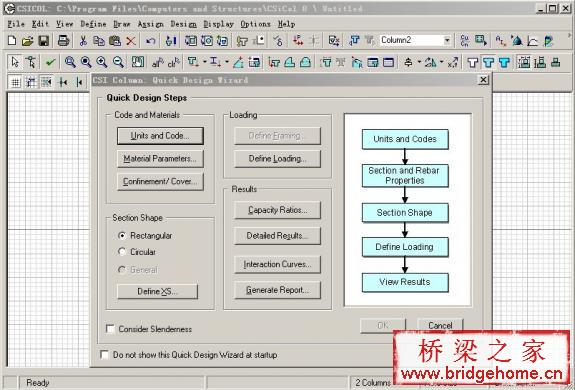Click the Undo arrow icon
Image resolution: width=575 pixels, height=390 pixels.
point(150,41)
